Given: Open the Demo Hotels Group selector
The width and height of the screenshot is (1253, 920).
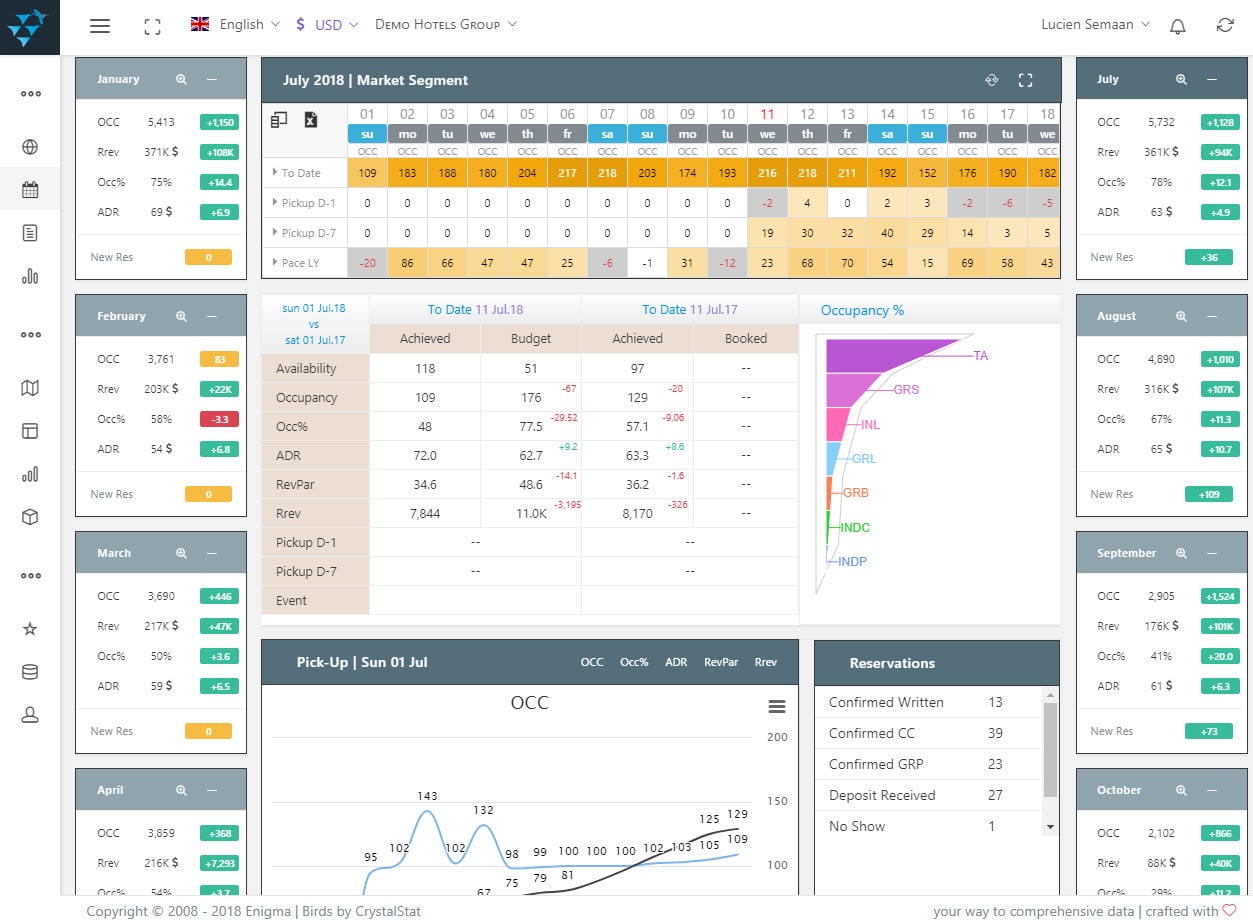Looking at the screenshot, I should coord(446,25).
